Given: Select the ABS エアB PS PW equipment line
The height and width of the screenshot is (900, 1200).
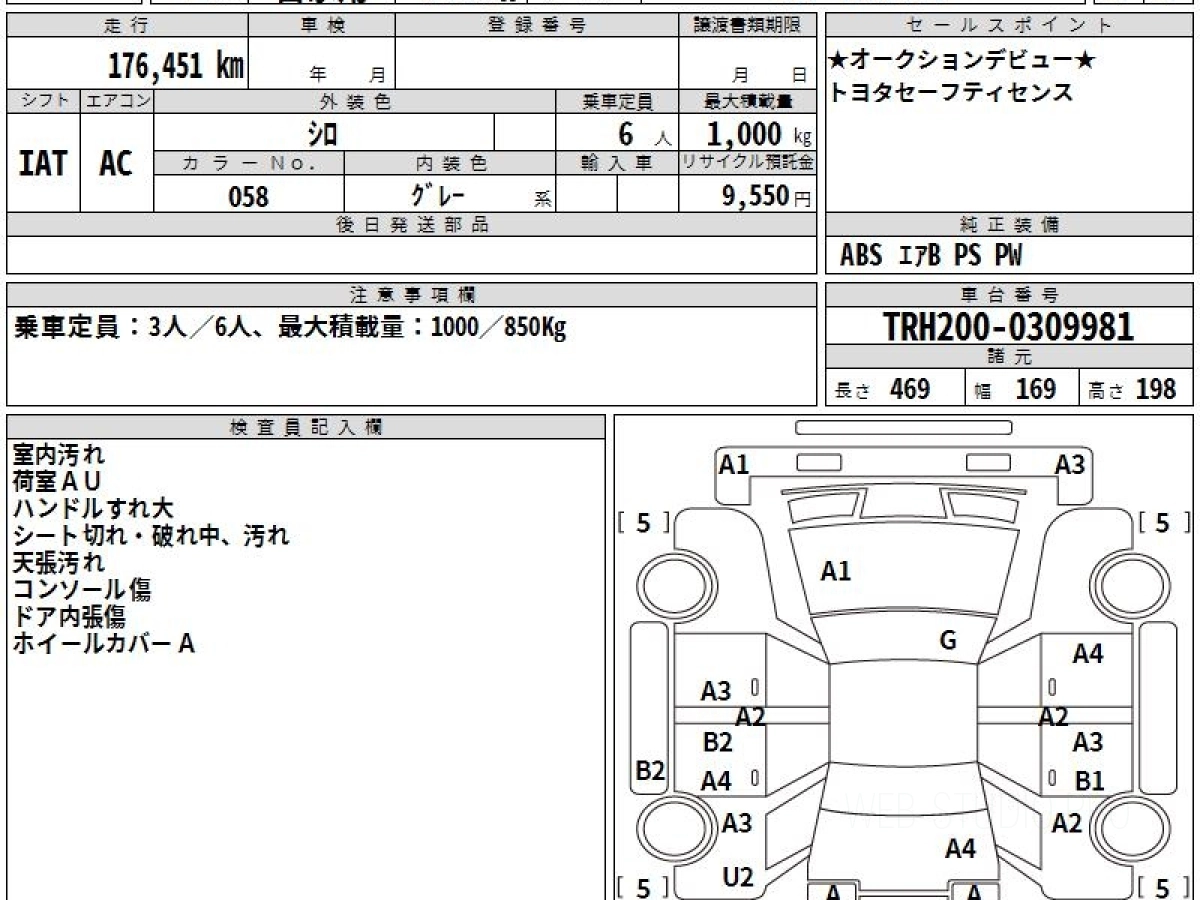Looking at the screenshot, I should pyautogui.click(x=931, y=256).
